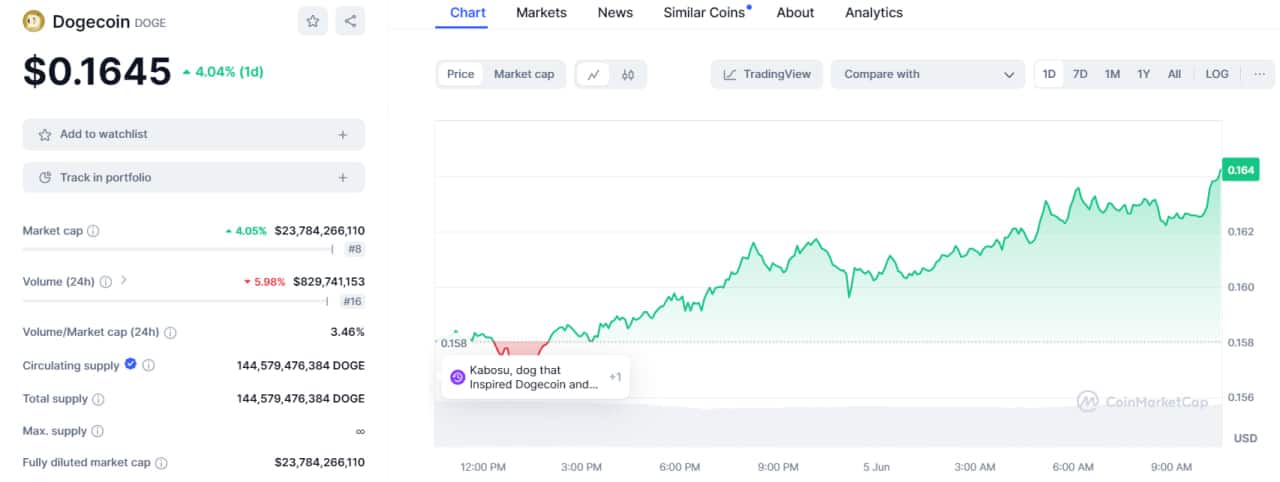Screen dimensions: 1280x482
Task: Click info icon next to Market cap
Action: (93, 231)
